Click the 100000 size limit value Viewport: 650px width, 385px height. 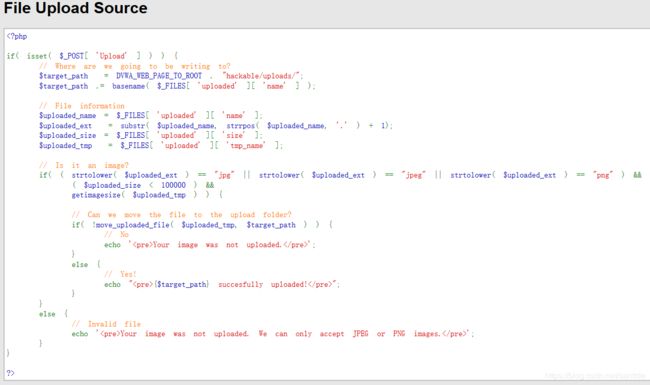pos(173,185)
